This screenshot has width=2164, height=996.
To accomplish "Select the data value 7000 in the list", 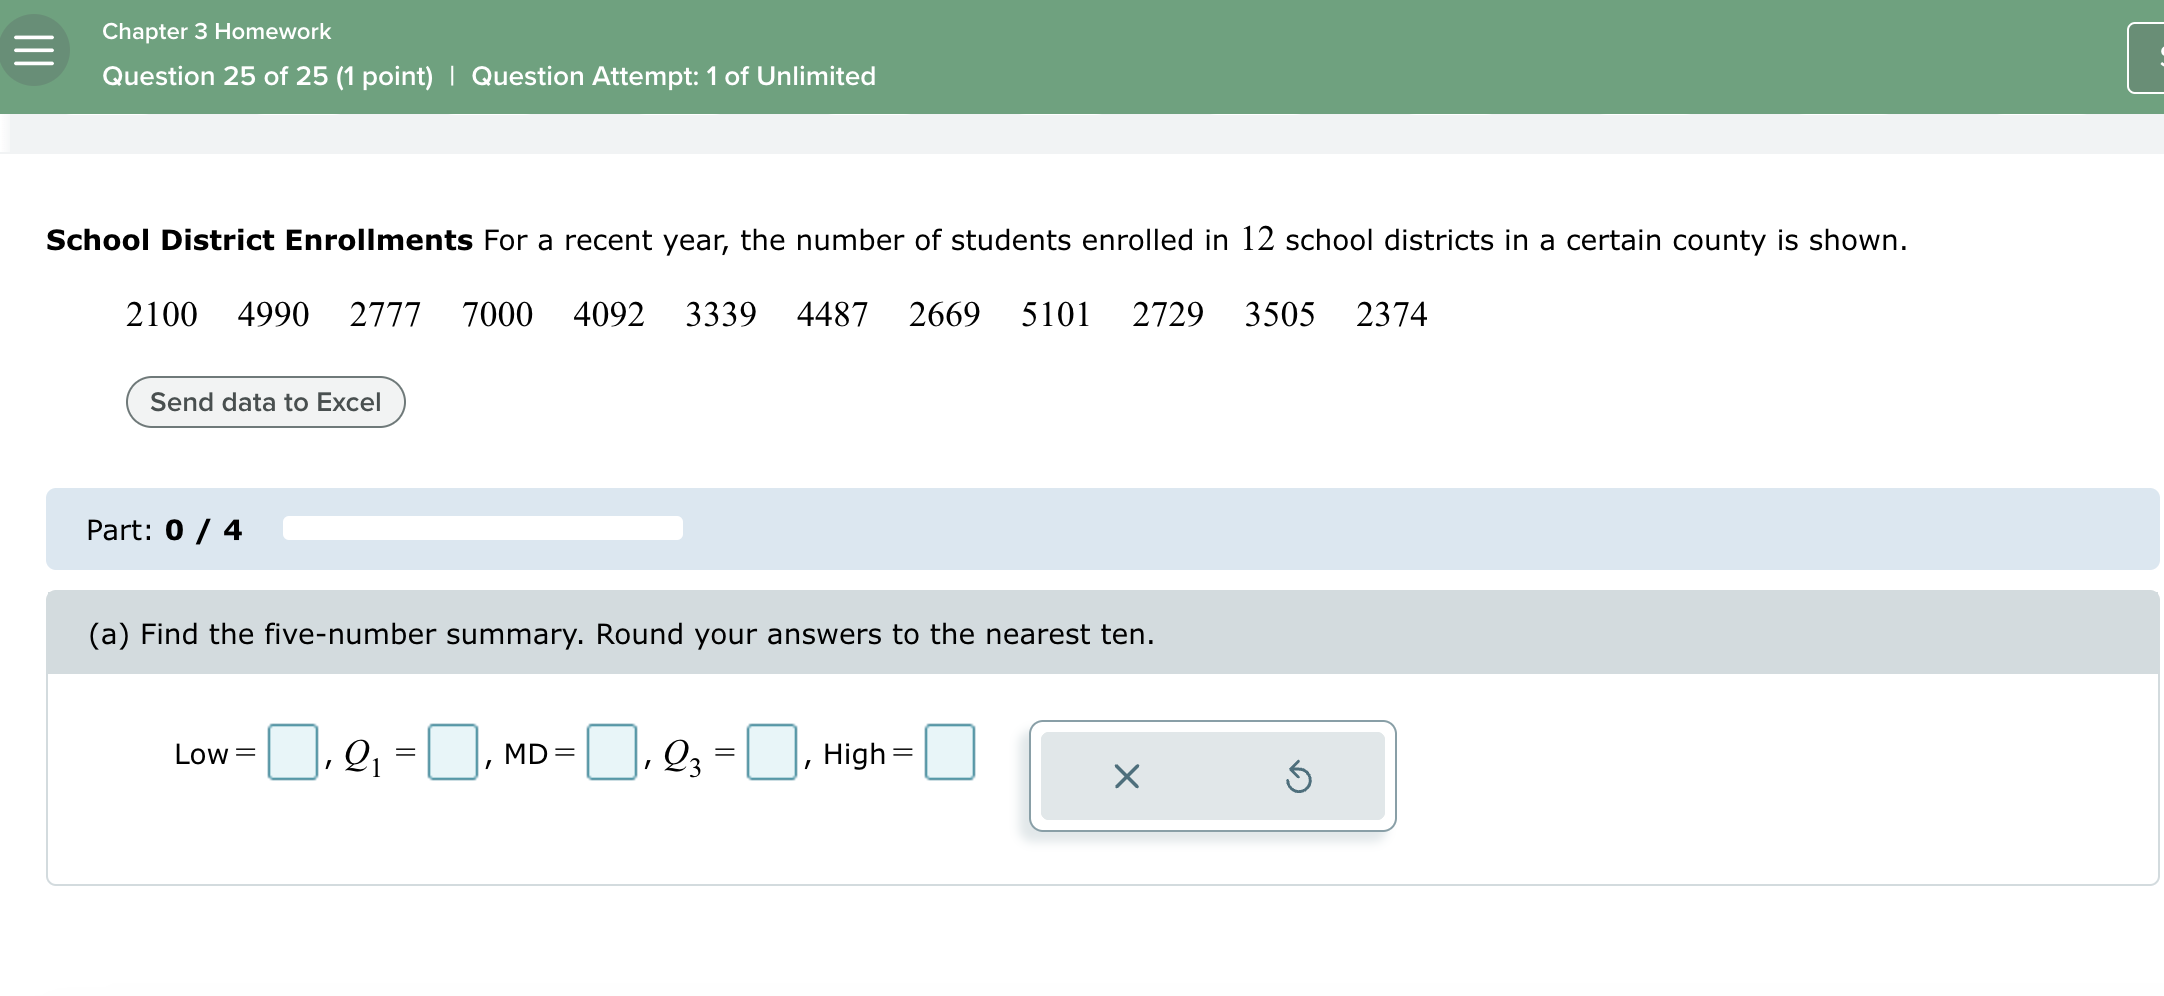I will 497,314.
